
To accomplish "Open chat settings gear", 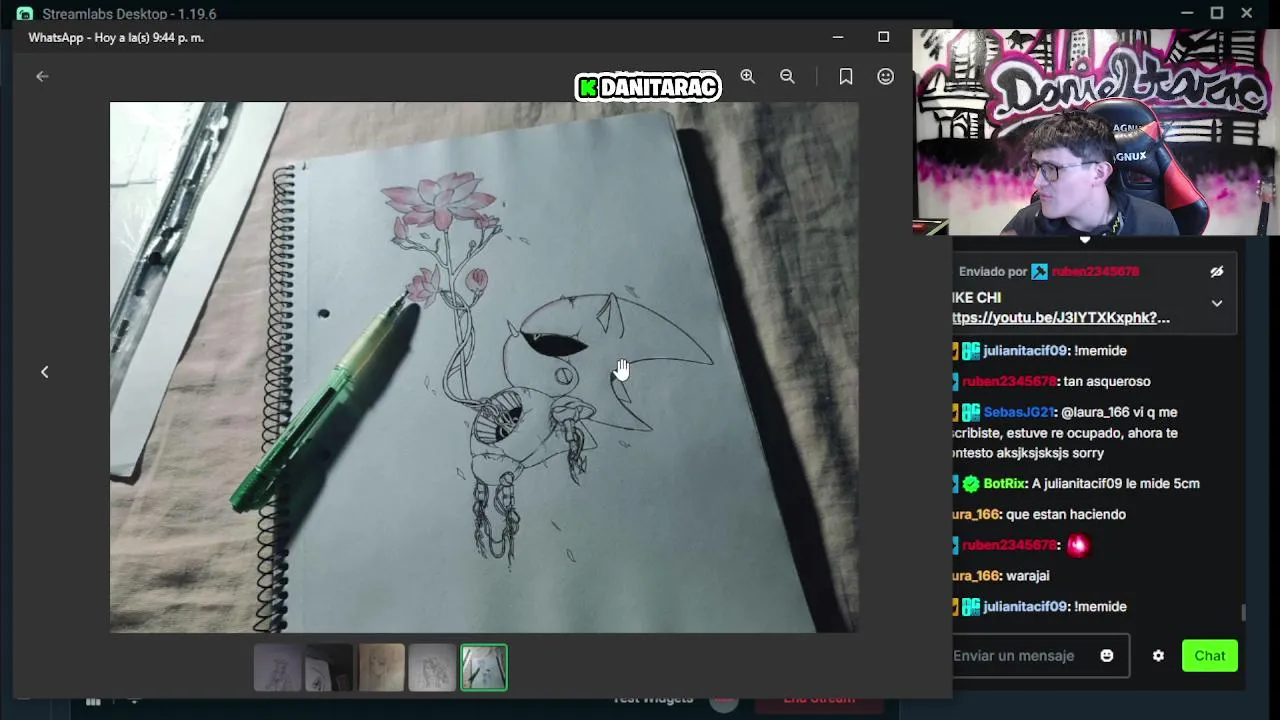I will pos(1158,656).
